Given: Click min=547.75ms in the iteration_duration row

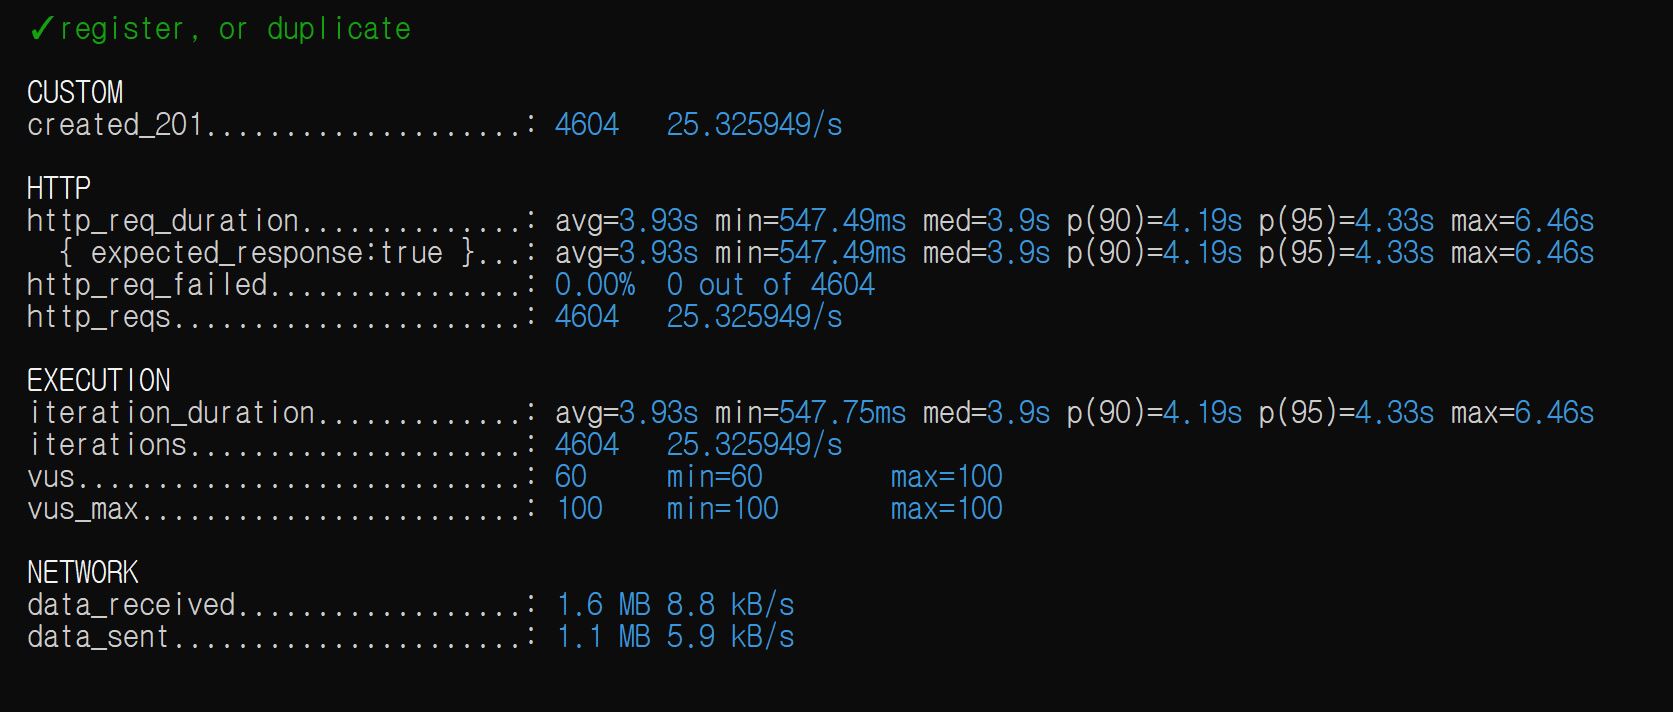Looking at the screenshot, I should (811, 413).
